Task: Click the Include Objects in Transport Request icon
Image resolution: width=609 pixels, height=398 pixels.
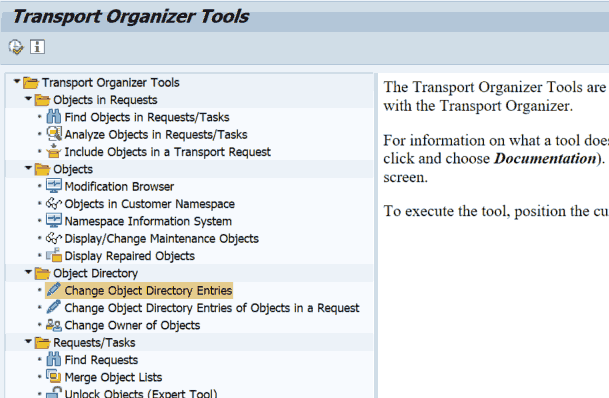Action: [54, 151]
